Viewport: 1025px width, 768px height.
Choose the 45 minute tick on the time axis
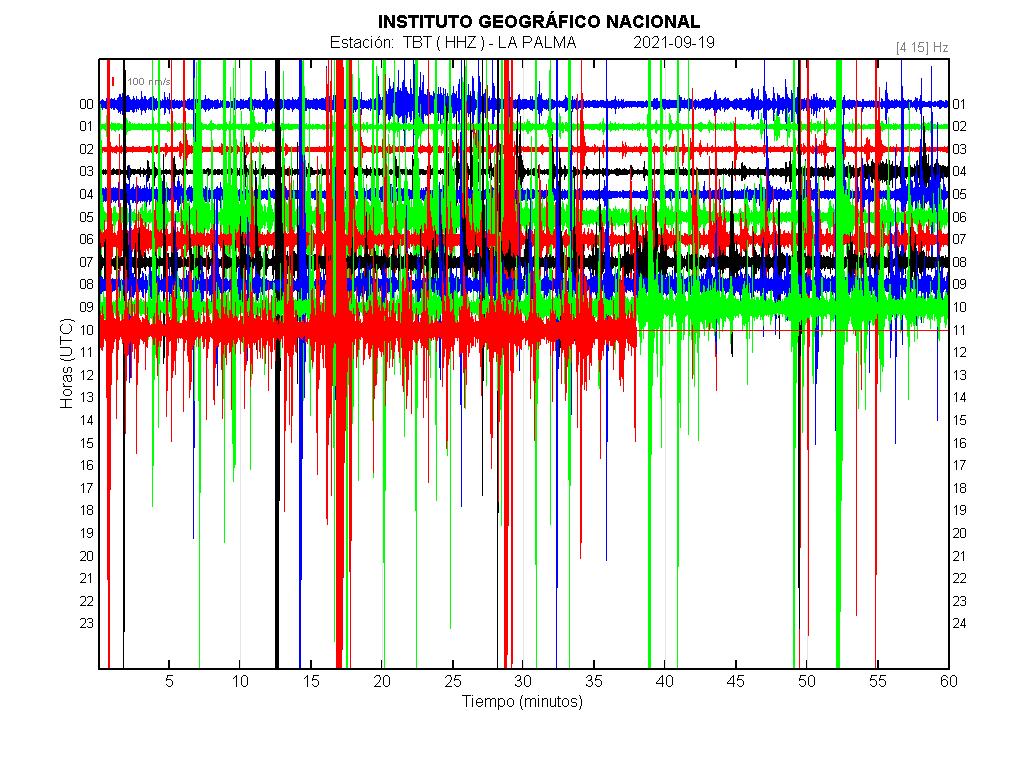pyautogui.click(x=735, y=681)
